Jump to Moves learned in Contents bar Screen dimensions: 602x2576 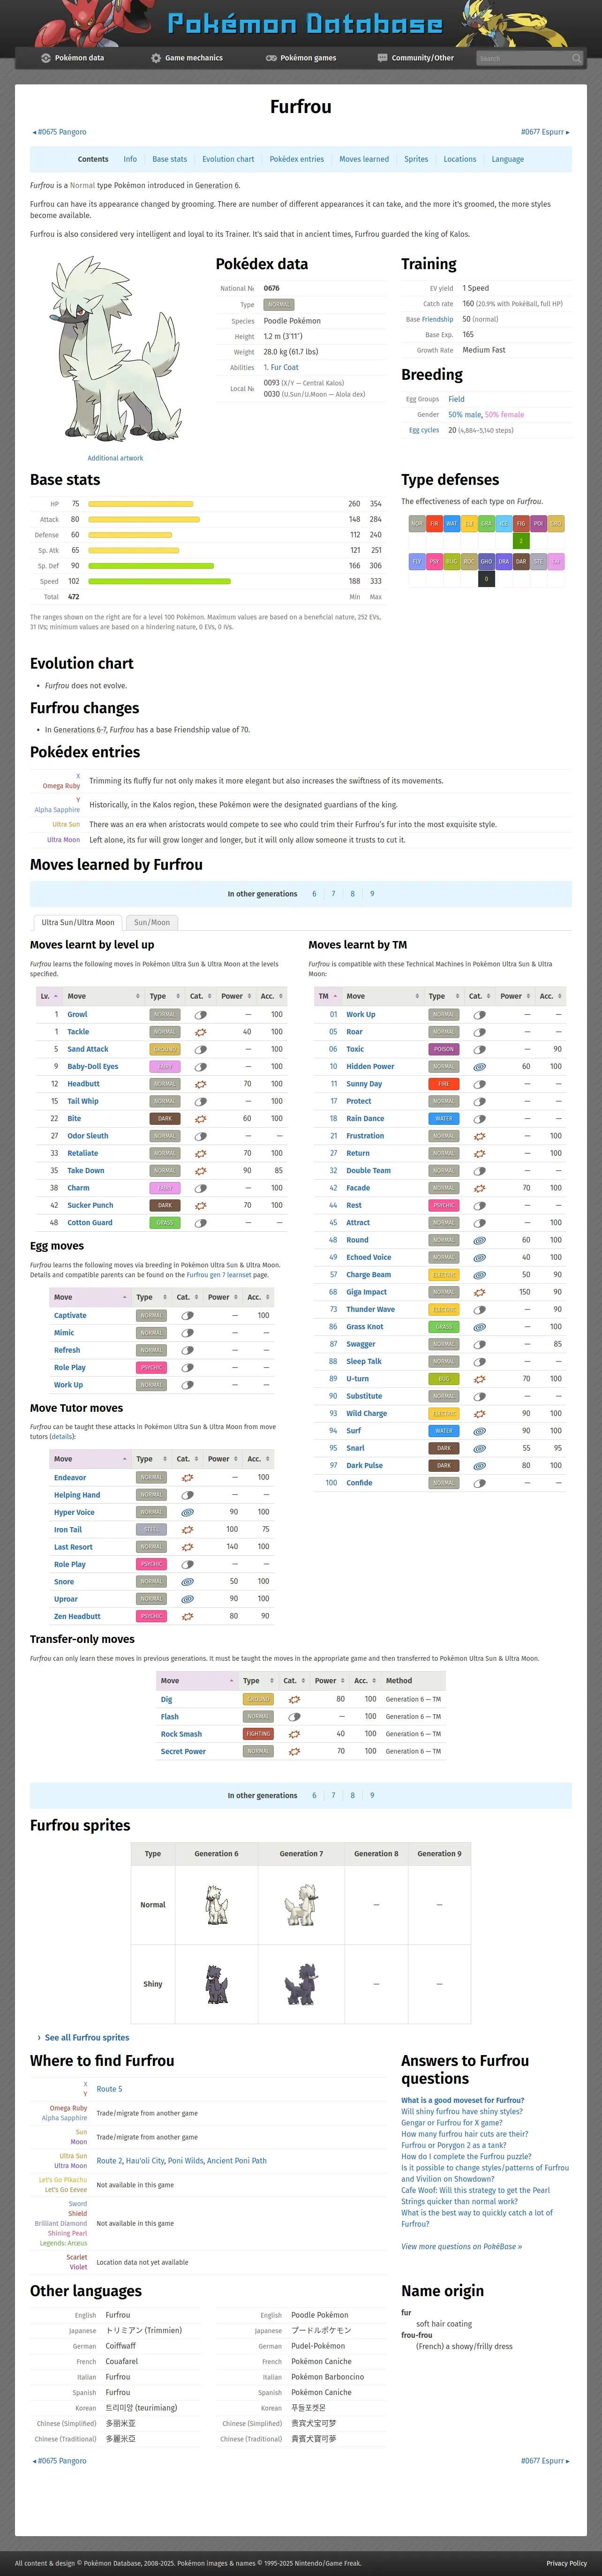point(364,159)
